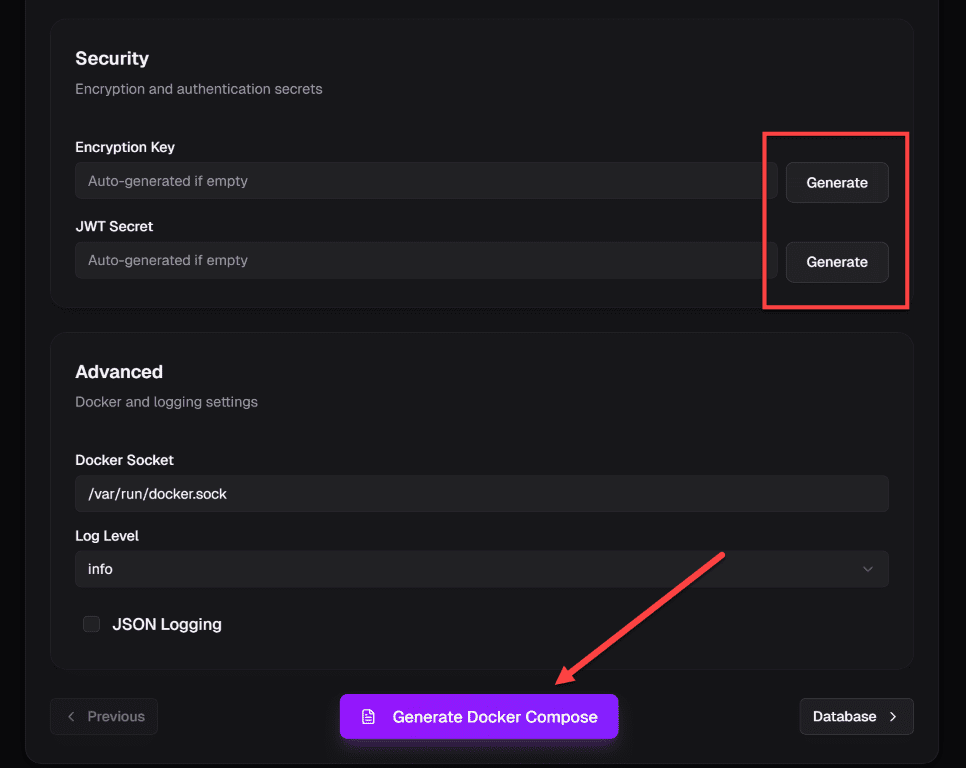
Task: Switch to the Database step
Action: click(x=856, y=716)
